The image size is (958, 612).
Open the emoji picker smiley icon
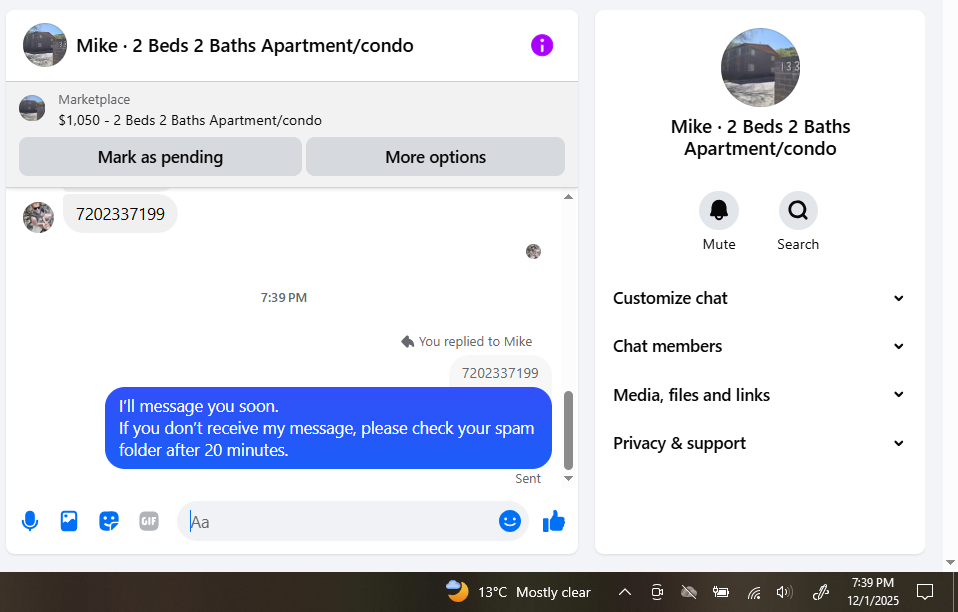[510, 521]
